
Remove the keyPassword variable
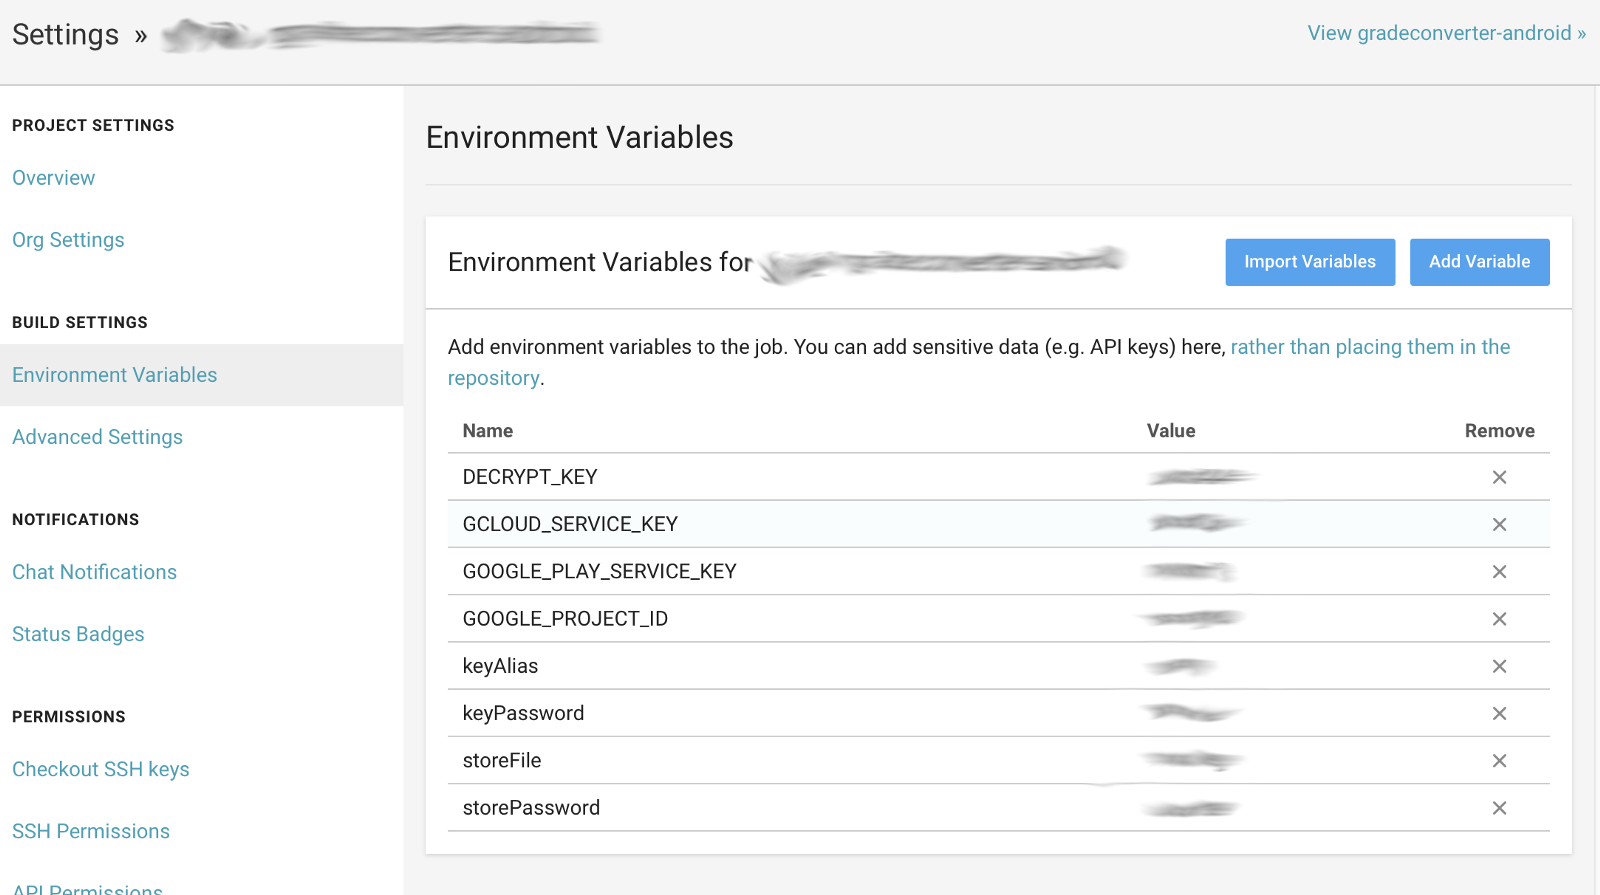pyautogui.click(x=1499, y=713)
